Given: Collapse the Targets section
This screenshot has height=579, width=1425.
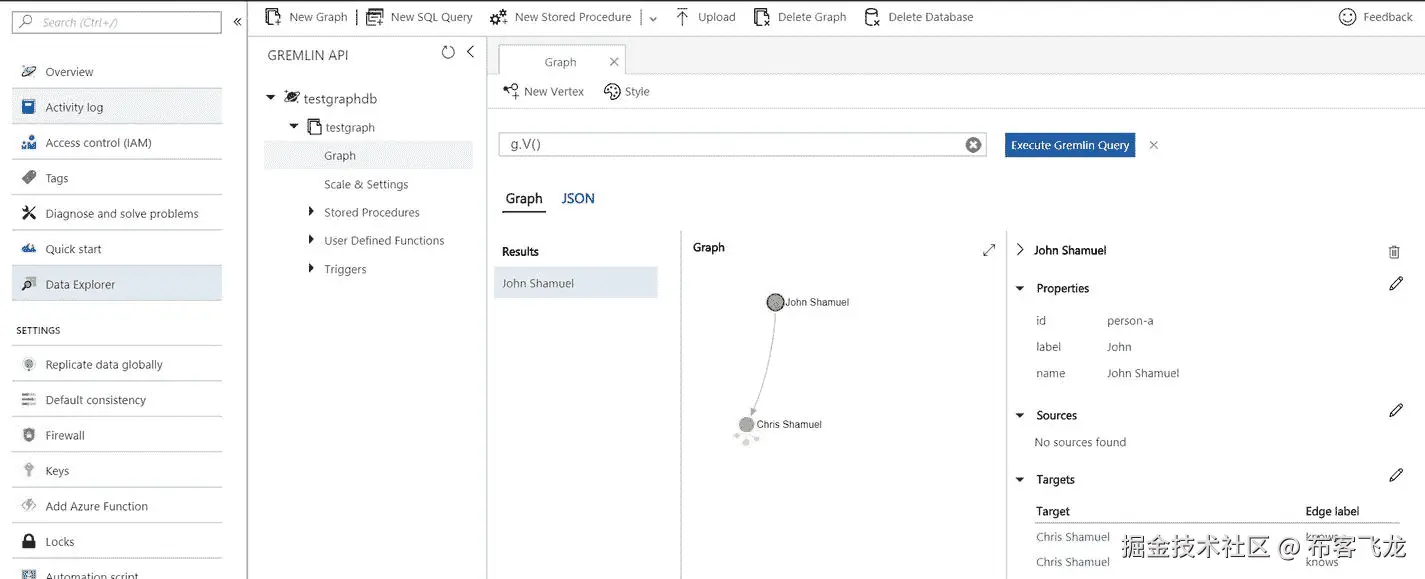Looking at the screenshot, I should 1020,480.
